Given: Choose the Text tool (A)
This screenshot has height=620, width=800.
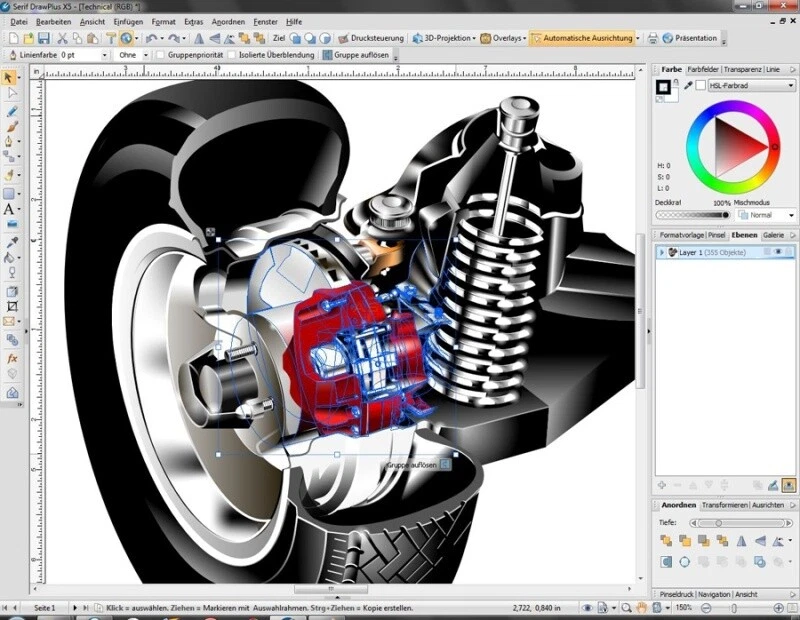Looking at the screenshot, I should point(11,209).
